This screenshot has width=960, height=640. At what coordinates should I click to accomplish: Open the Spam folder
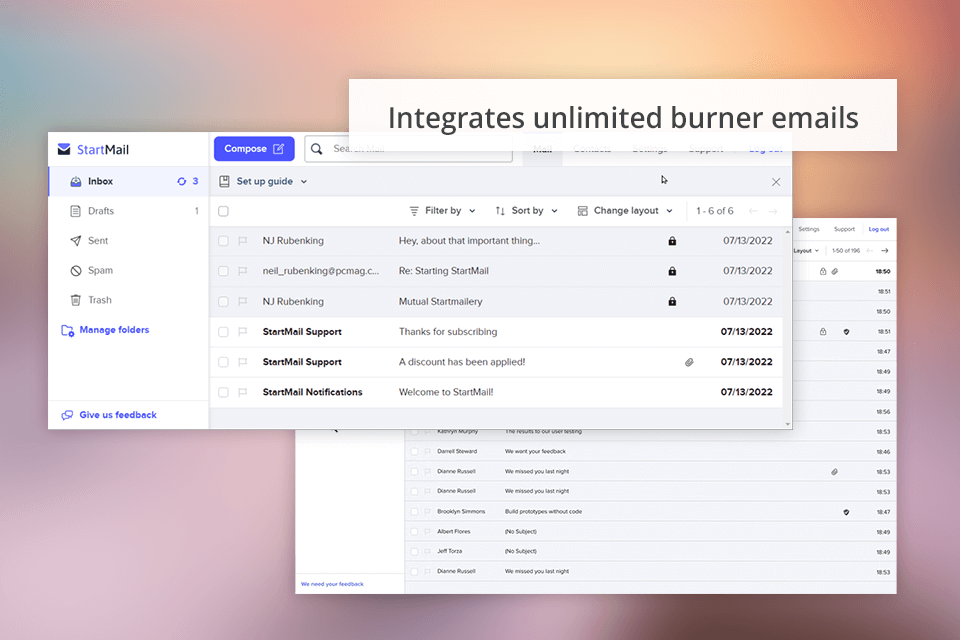click(x=129, y=270)
